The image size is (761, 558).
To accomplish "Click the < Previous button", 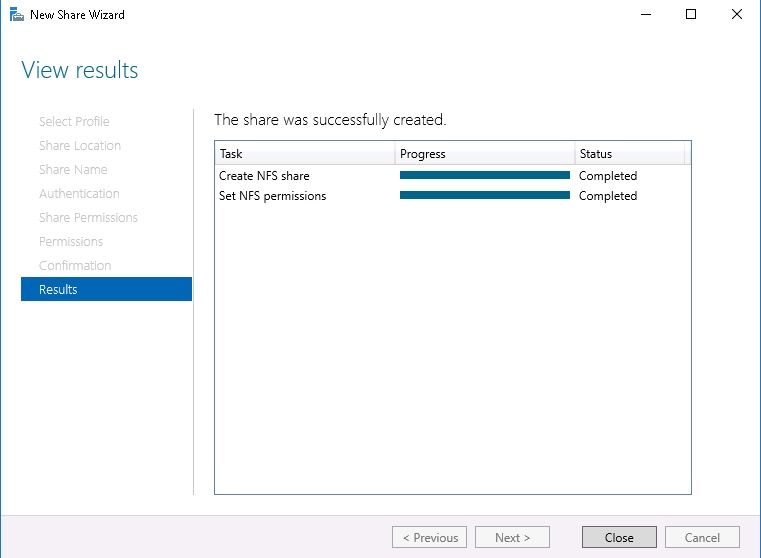I will (430, 537).
